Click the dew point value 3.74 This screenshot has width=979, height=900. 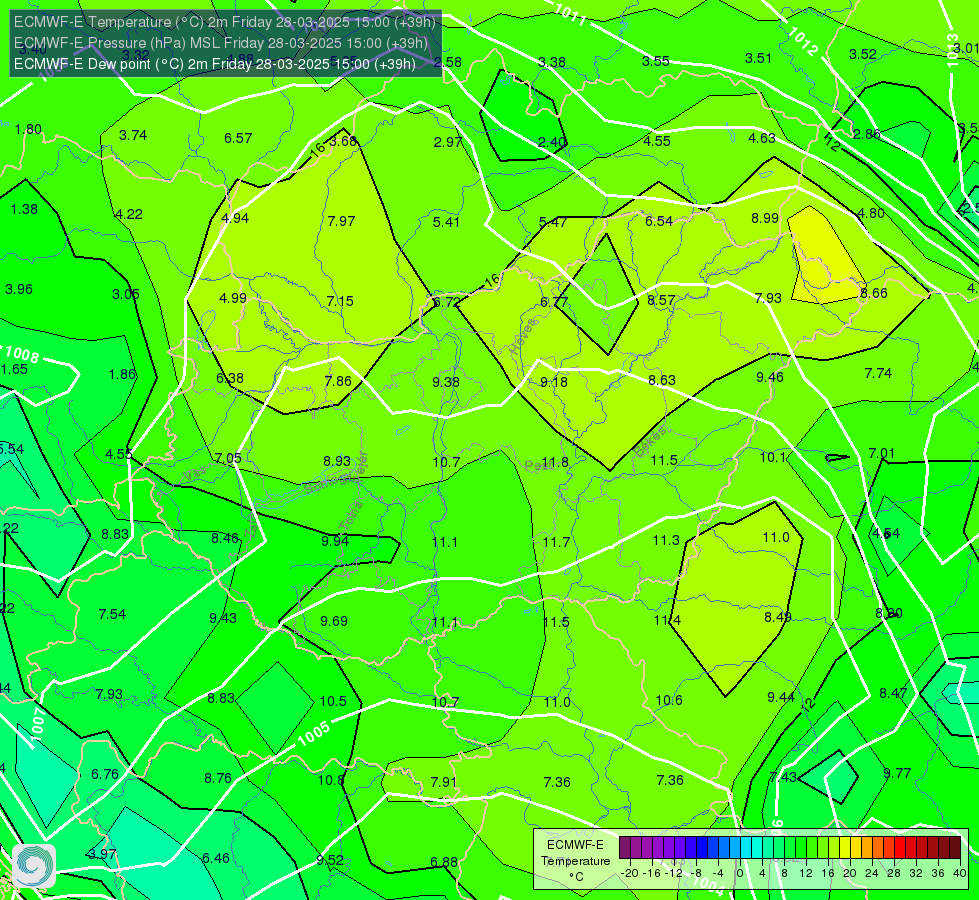[132, 135]
